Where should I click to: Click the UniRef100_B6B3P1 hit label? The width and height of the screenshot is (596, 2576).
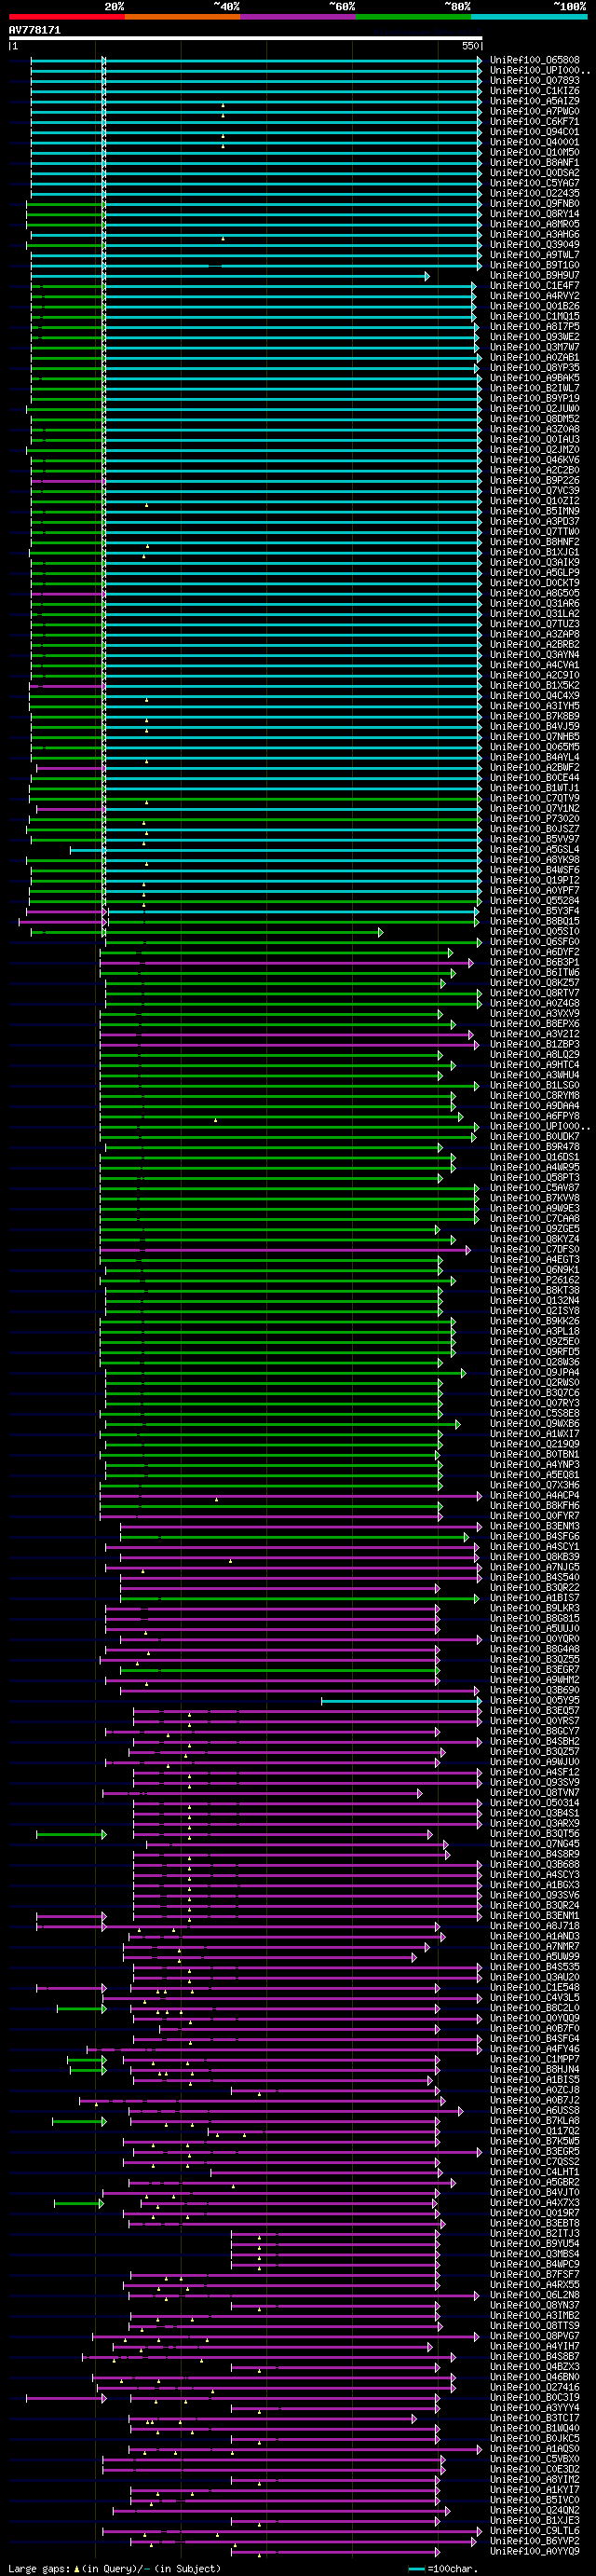pyautogui.click(x=534, y=962)
